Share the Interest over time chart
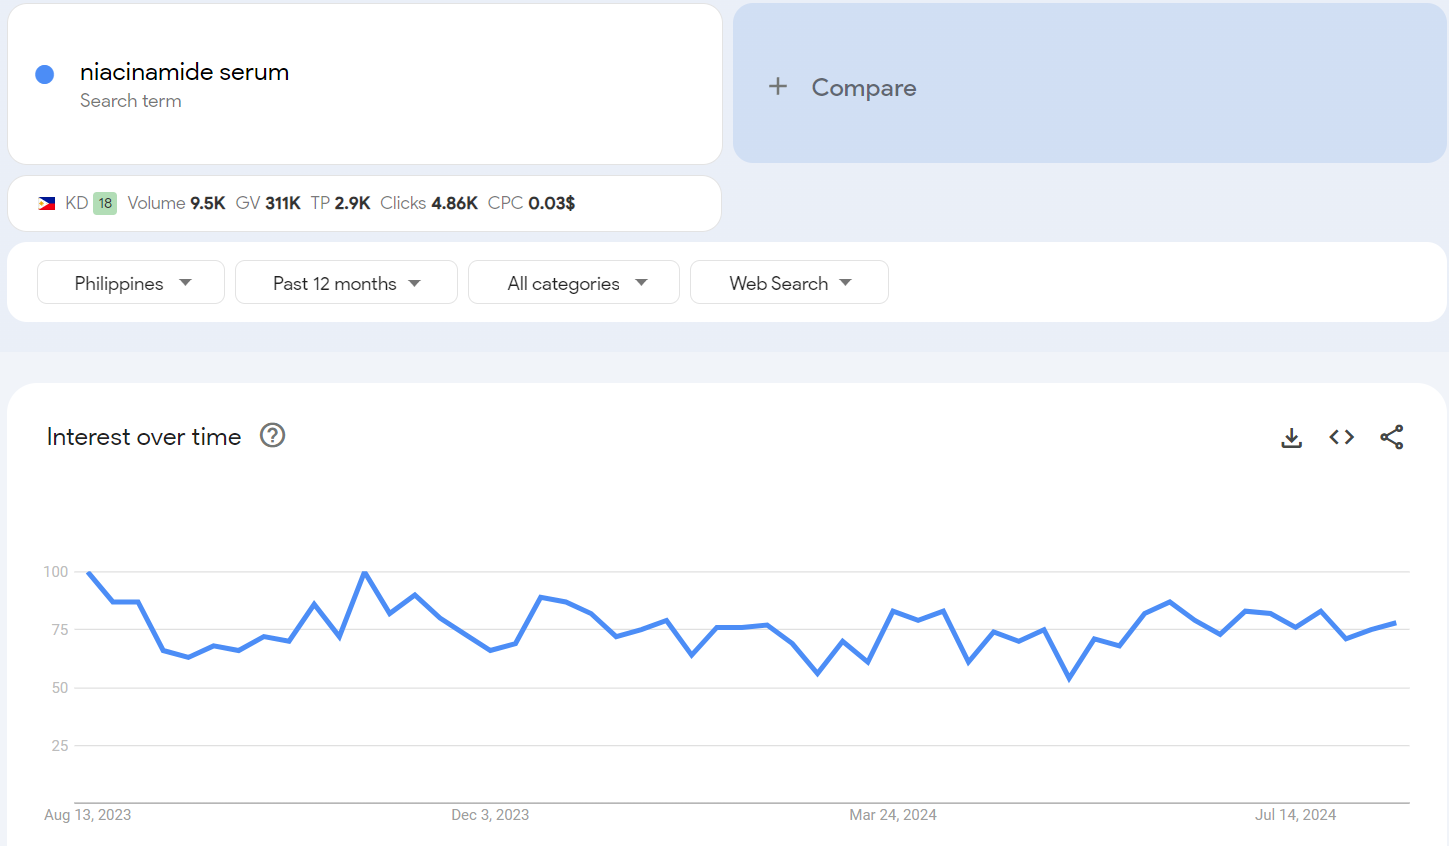This screenshot has width=1449, height=846. 1391,437
